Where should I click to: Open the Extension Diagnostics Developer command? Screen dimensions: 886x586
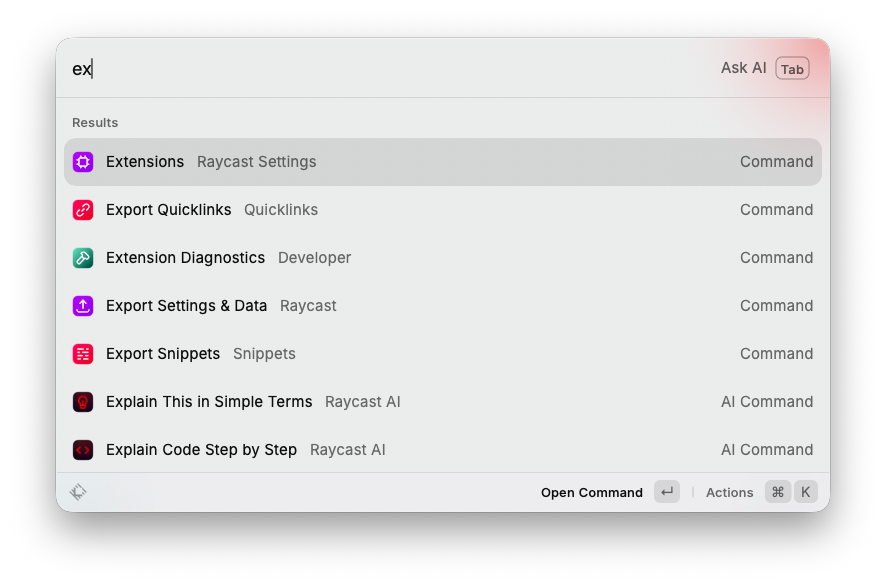(x=443, y=258)
